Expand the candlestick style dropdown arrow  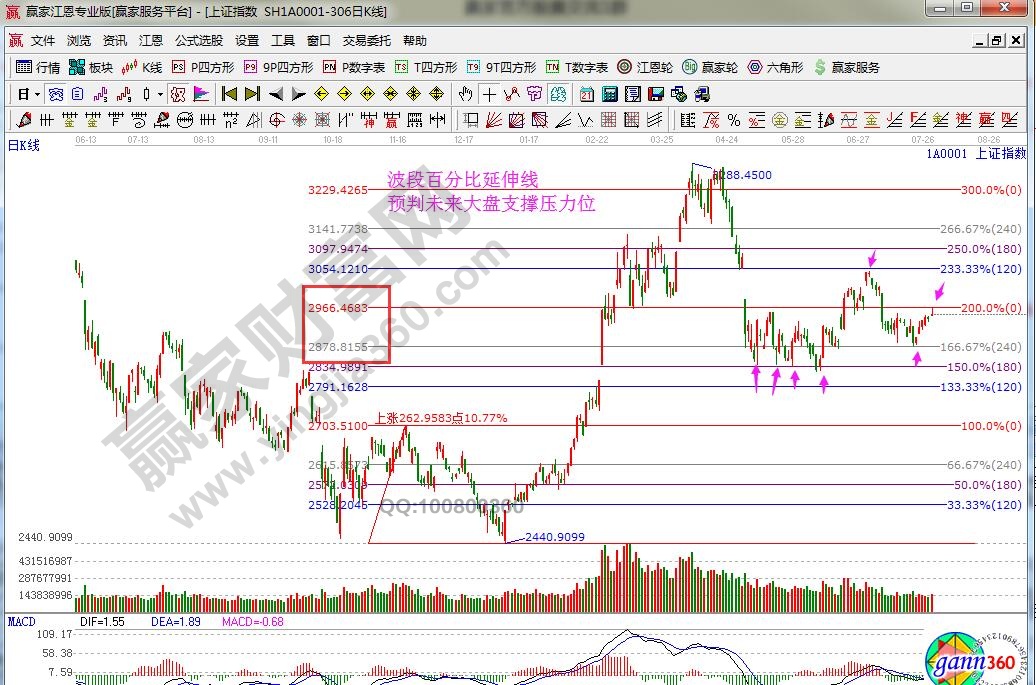[x=160, y=94]
